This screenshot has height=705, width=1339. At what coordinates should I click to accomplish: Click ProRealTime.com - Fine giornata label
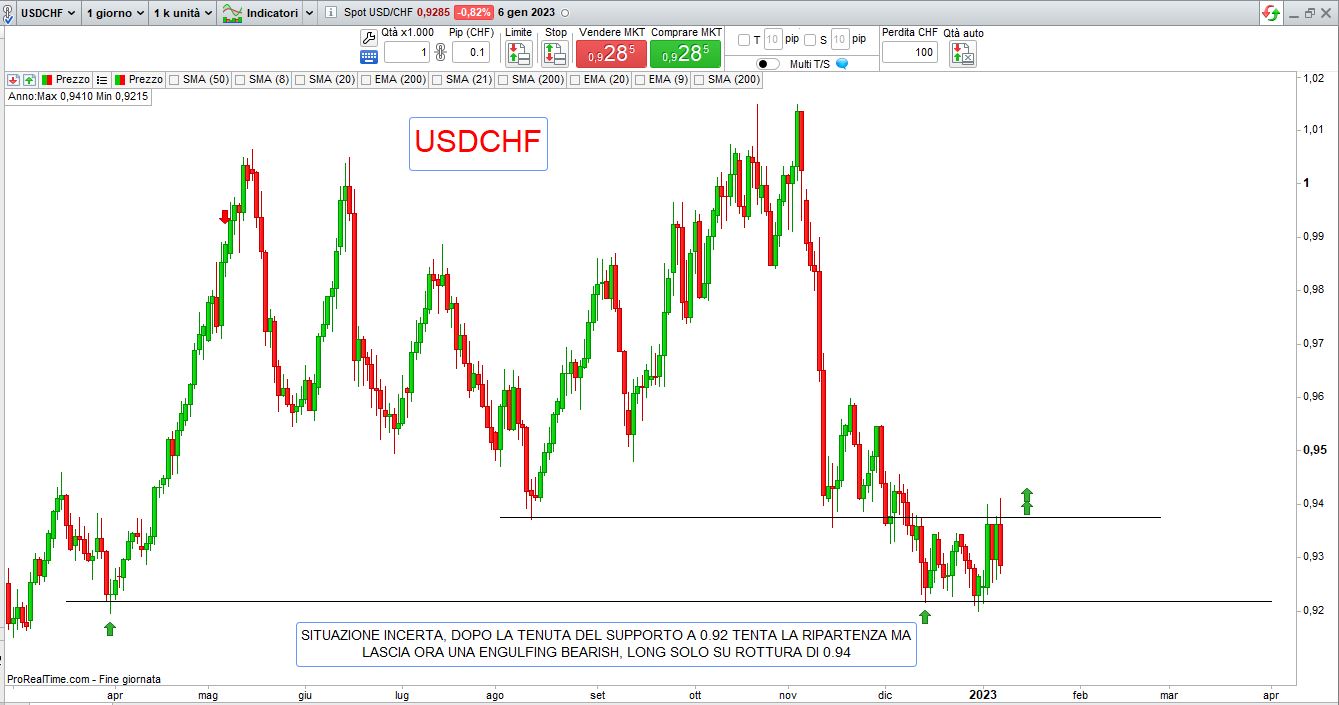(x=84, y=679)
